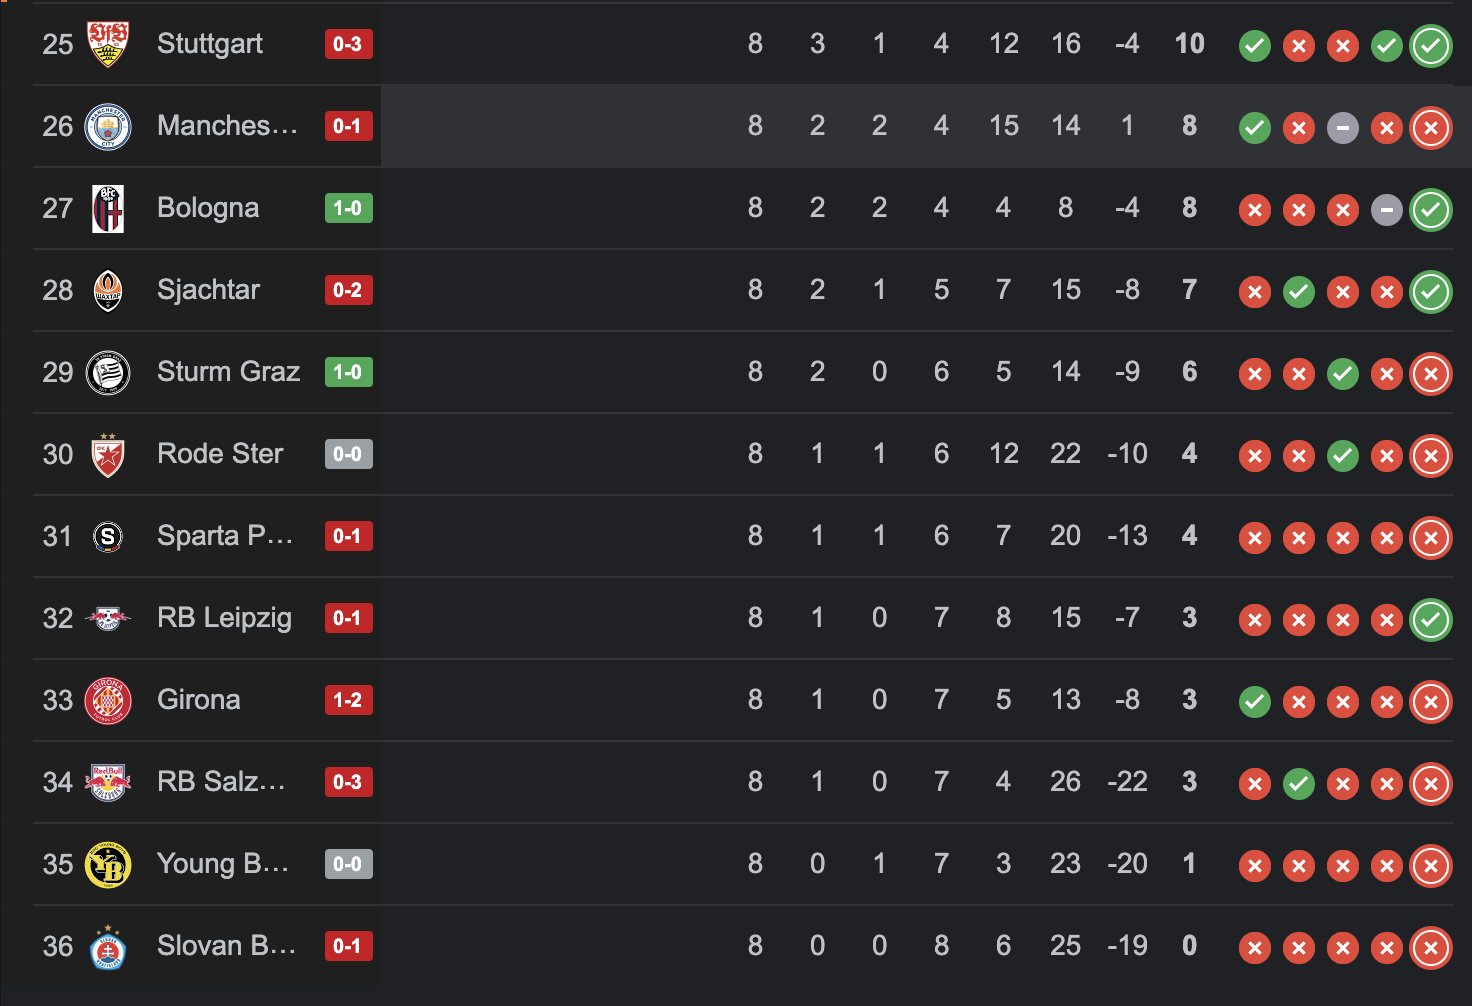Open the RB Leipzig team link
Image resolution: width=1472 pixels, height=1006 pixels.
click(224, 618)
